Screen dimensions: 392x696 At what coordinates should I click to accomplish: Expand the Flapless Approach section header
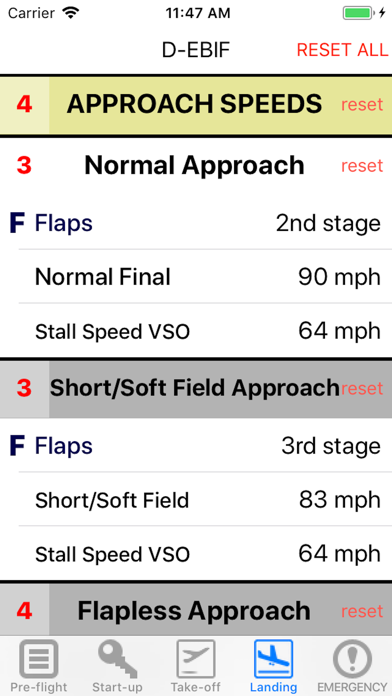[196, 611]
